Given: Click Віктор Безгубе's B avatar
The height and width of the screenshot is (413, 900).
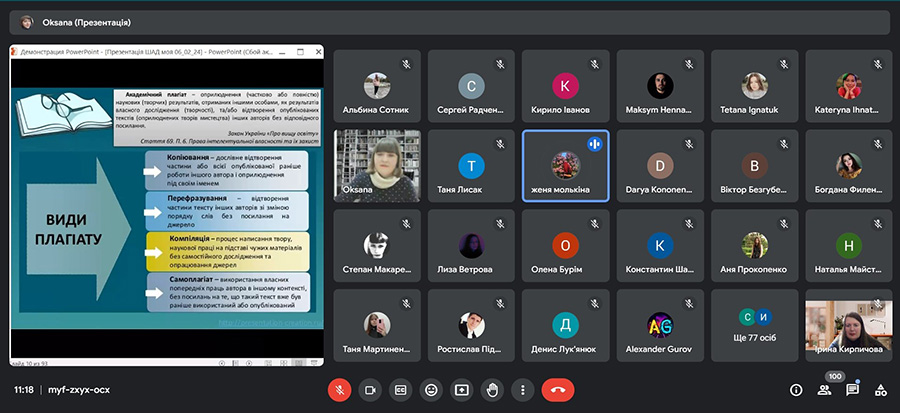Looking at the screenshot, I should 755,166.
